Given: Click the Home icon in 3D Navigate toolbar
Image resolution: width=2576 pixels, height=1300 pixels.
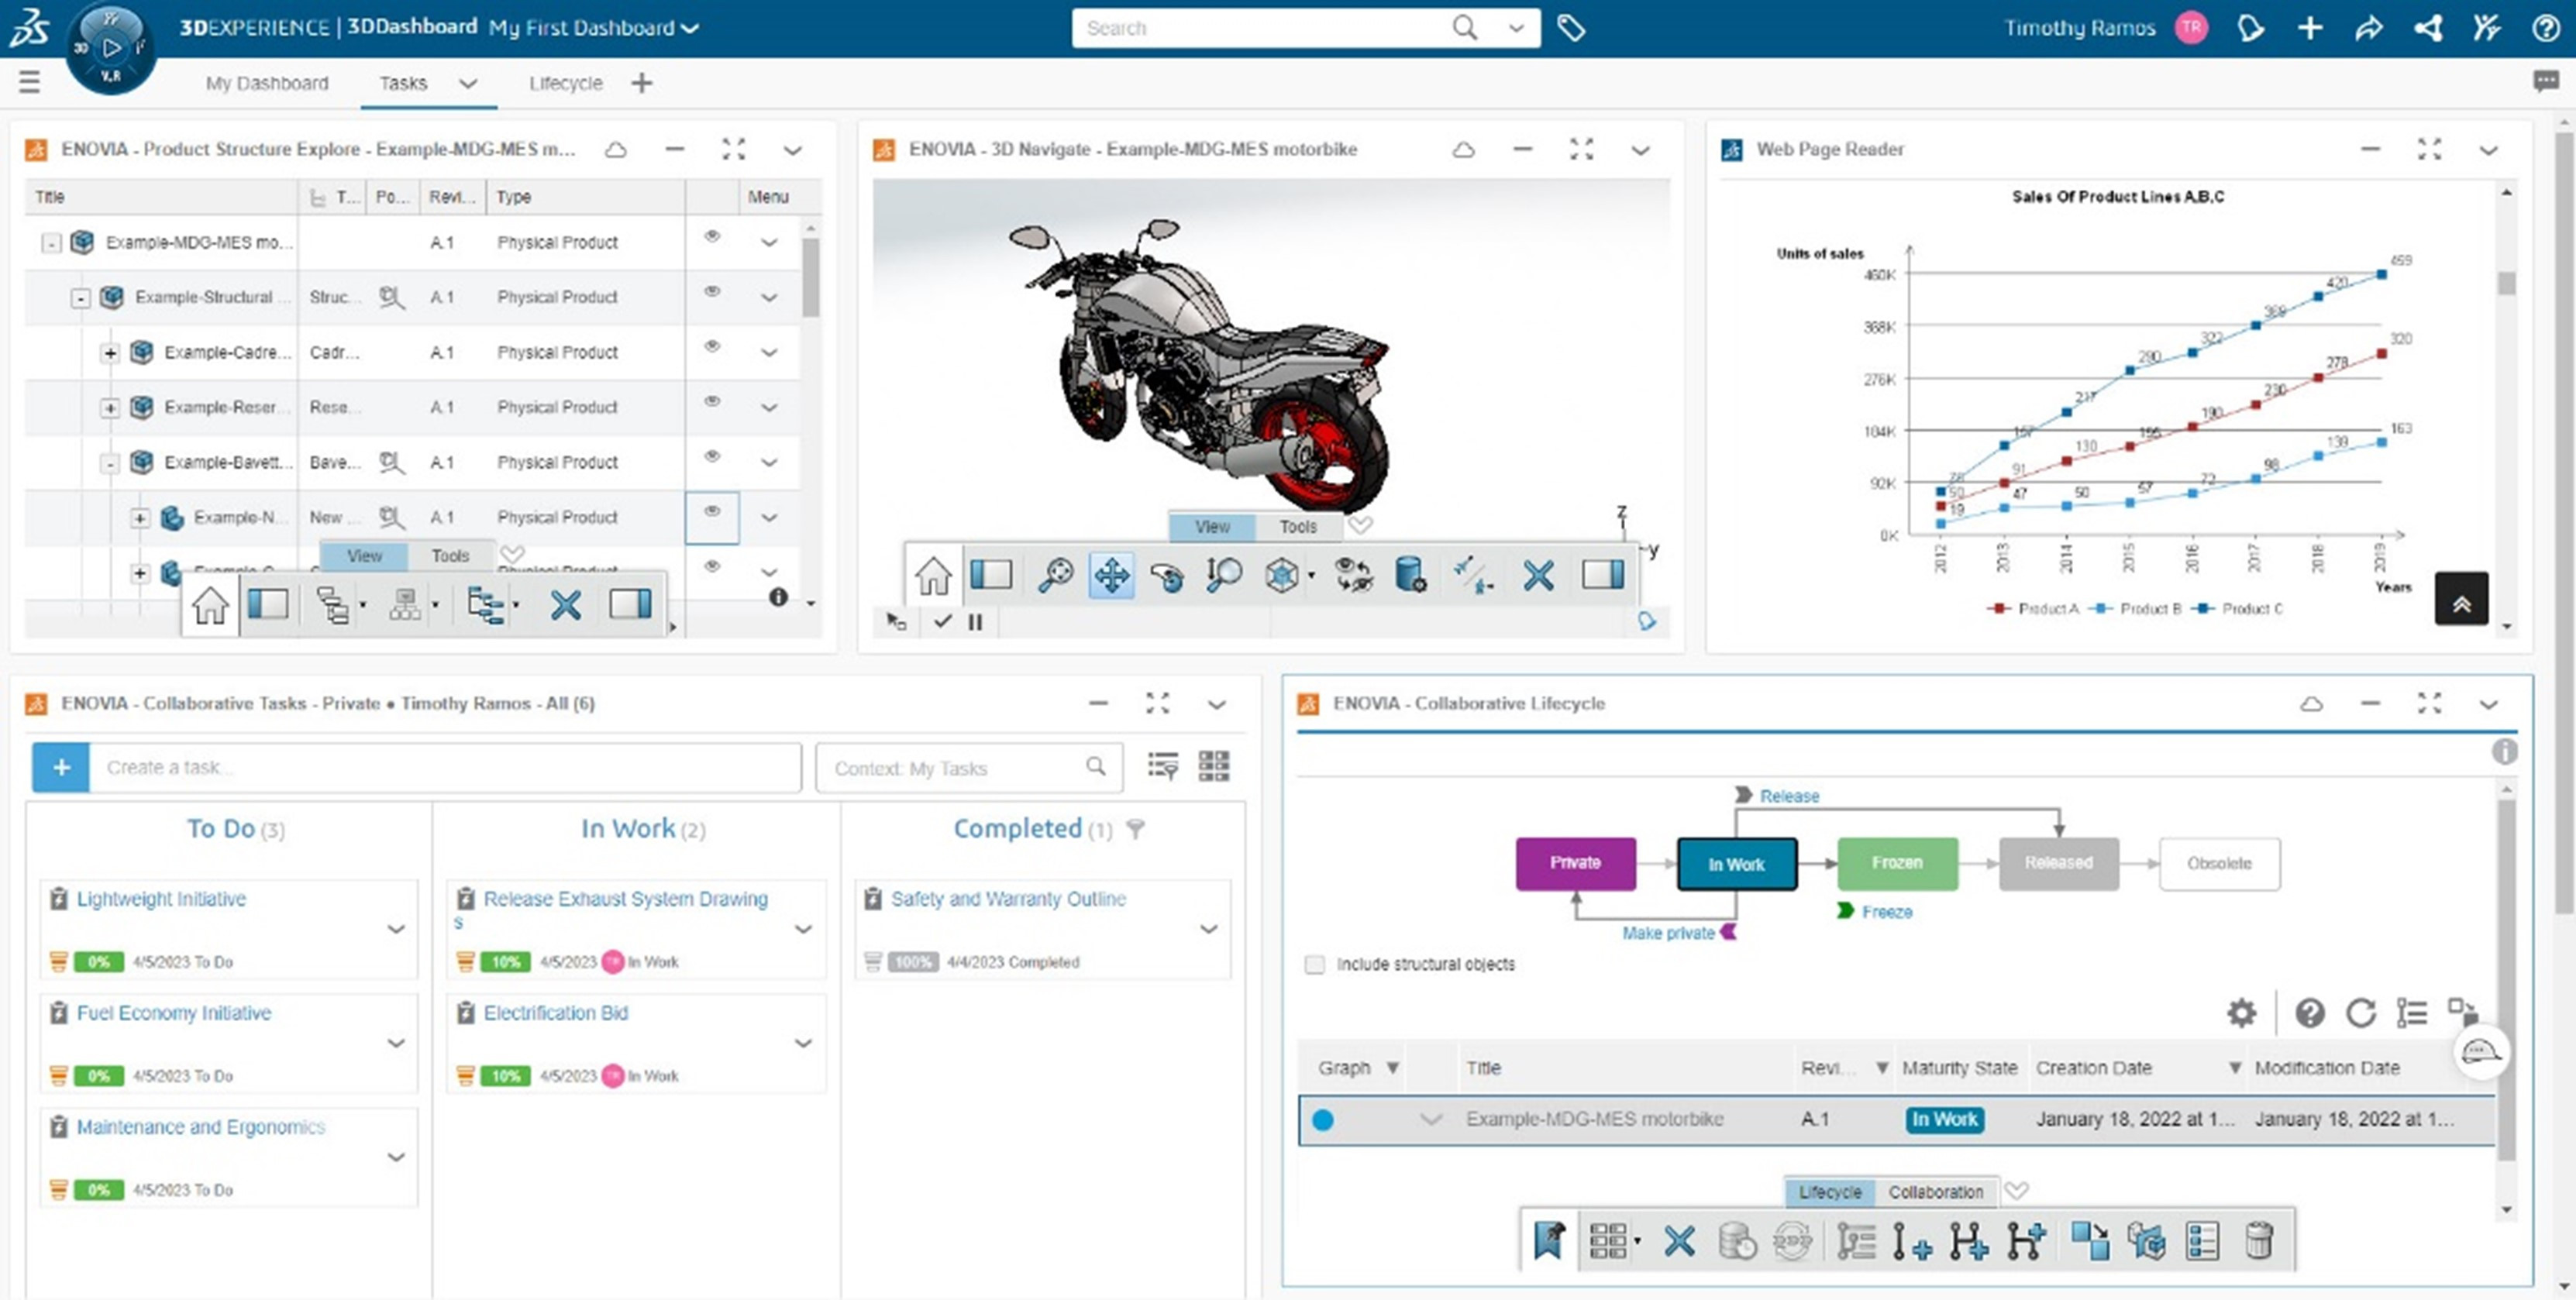Looking at the screenshot, I should [x=932, y=575].
